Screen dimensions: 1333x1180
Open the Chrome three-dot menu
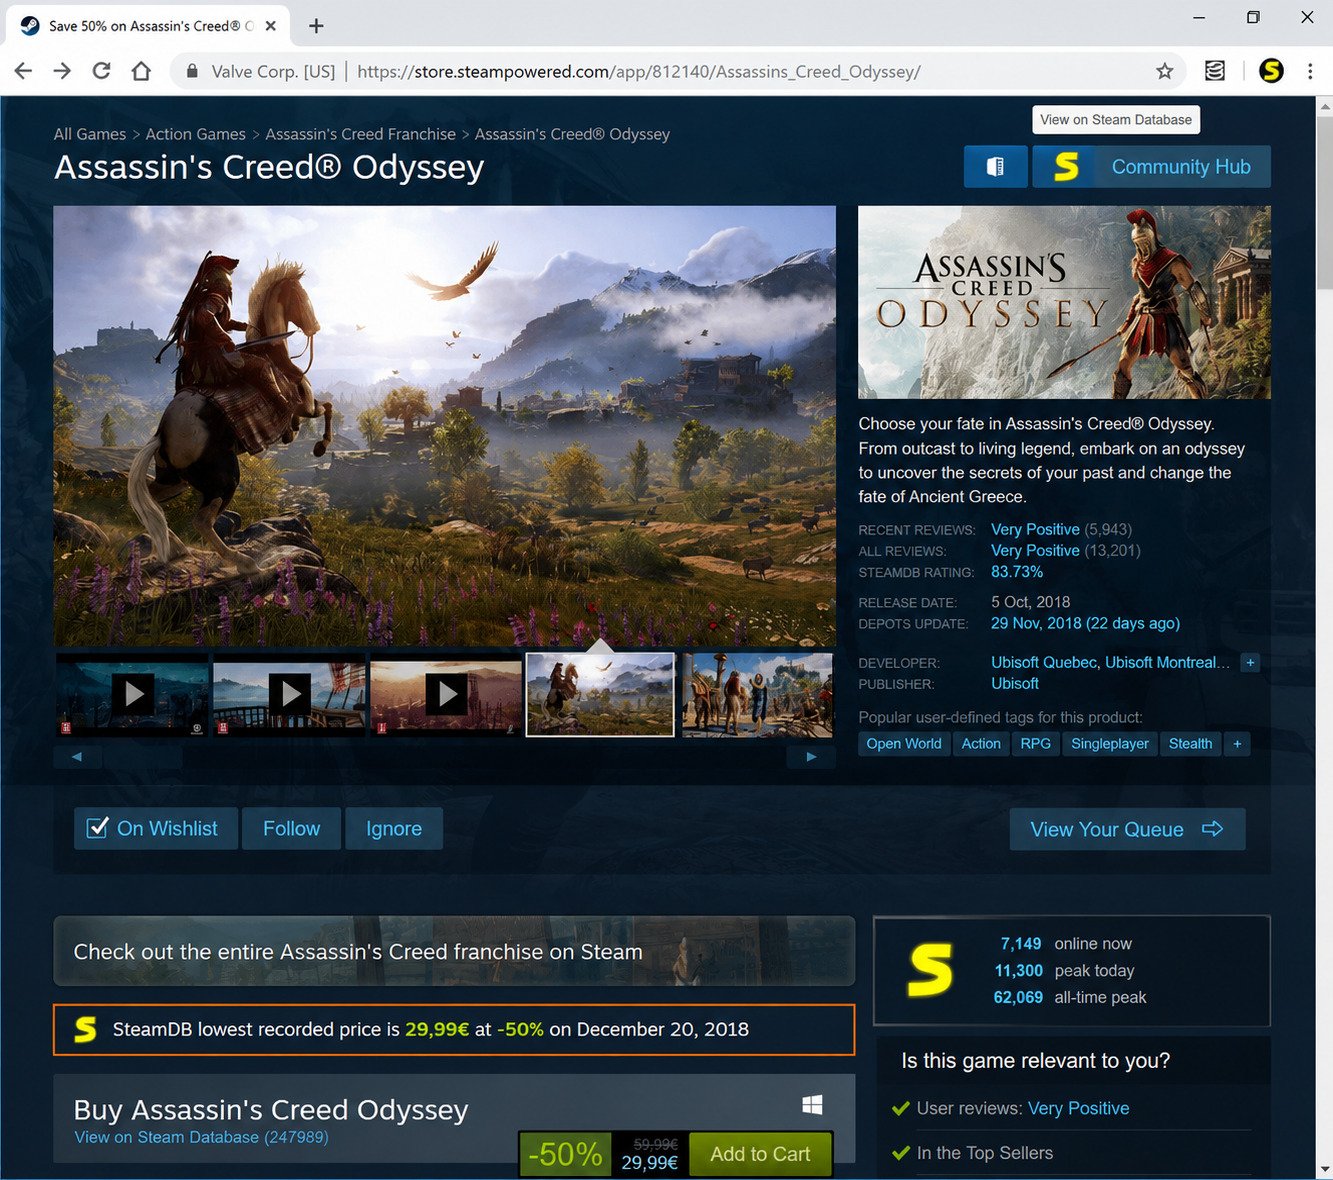[x=1310, y=71]
